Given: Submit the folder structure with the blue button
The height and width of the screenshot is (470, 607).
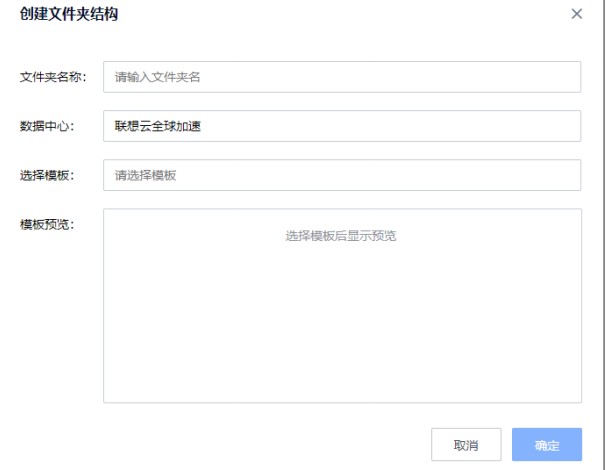Looking at the screenshot, I should [x=546, y=445].
